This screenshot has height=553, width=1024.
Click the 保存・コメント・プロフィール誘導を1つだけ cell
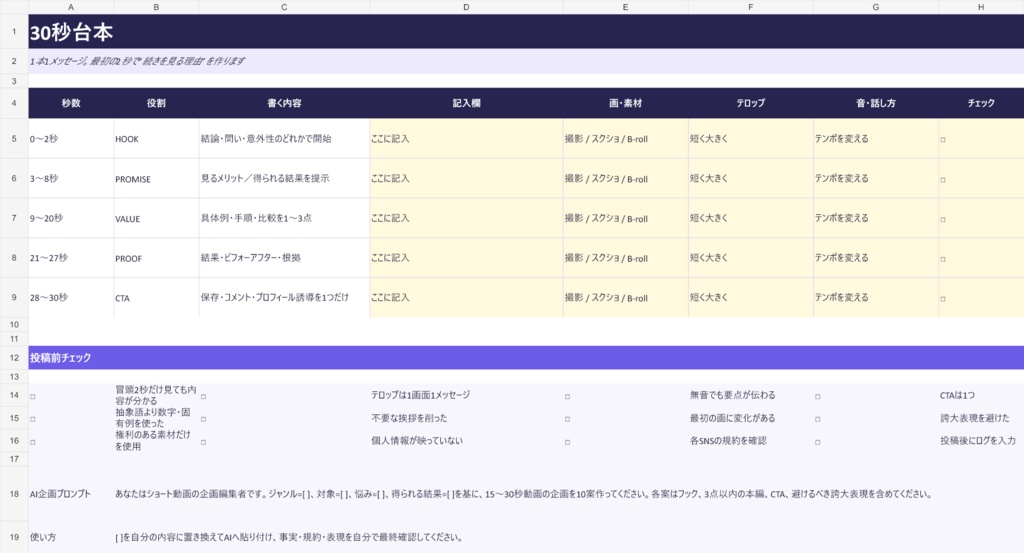[284, 298]
